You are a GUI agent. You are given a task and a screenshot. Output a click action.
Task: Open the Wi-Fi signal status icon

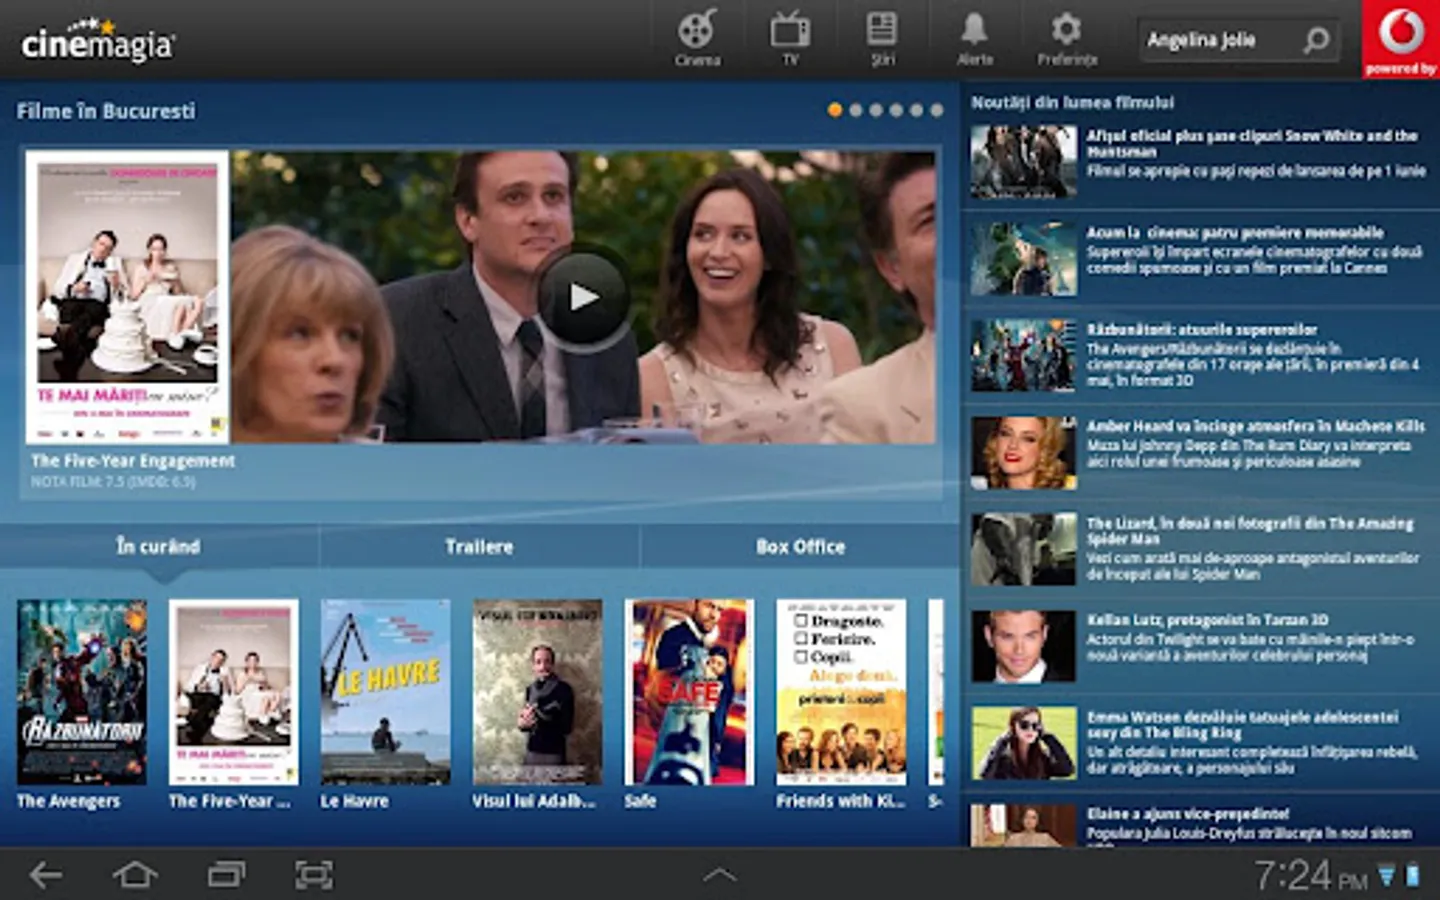pyautogui.click(x=1387, y=877)
